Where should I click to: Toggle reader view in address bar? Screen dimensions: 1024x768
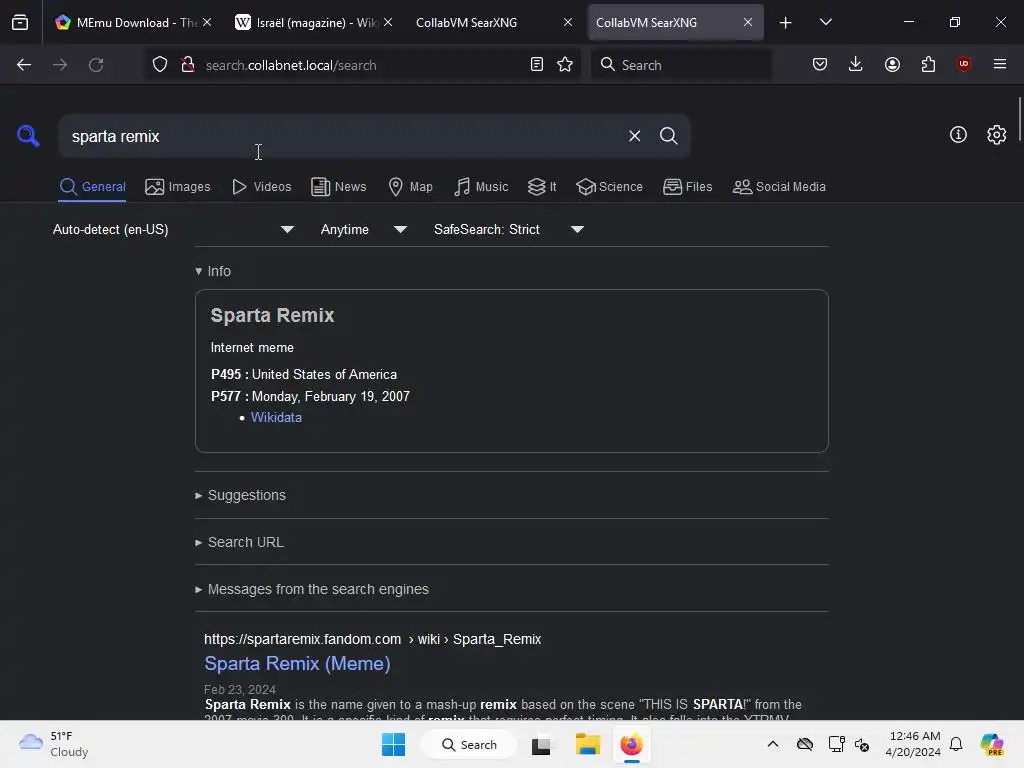(537, 65)
